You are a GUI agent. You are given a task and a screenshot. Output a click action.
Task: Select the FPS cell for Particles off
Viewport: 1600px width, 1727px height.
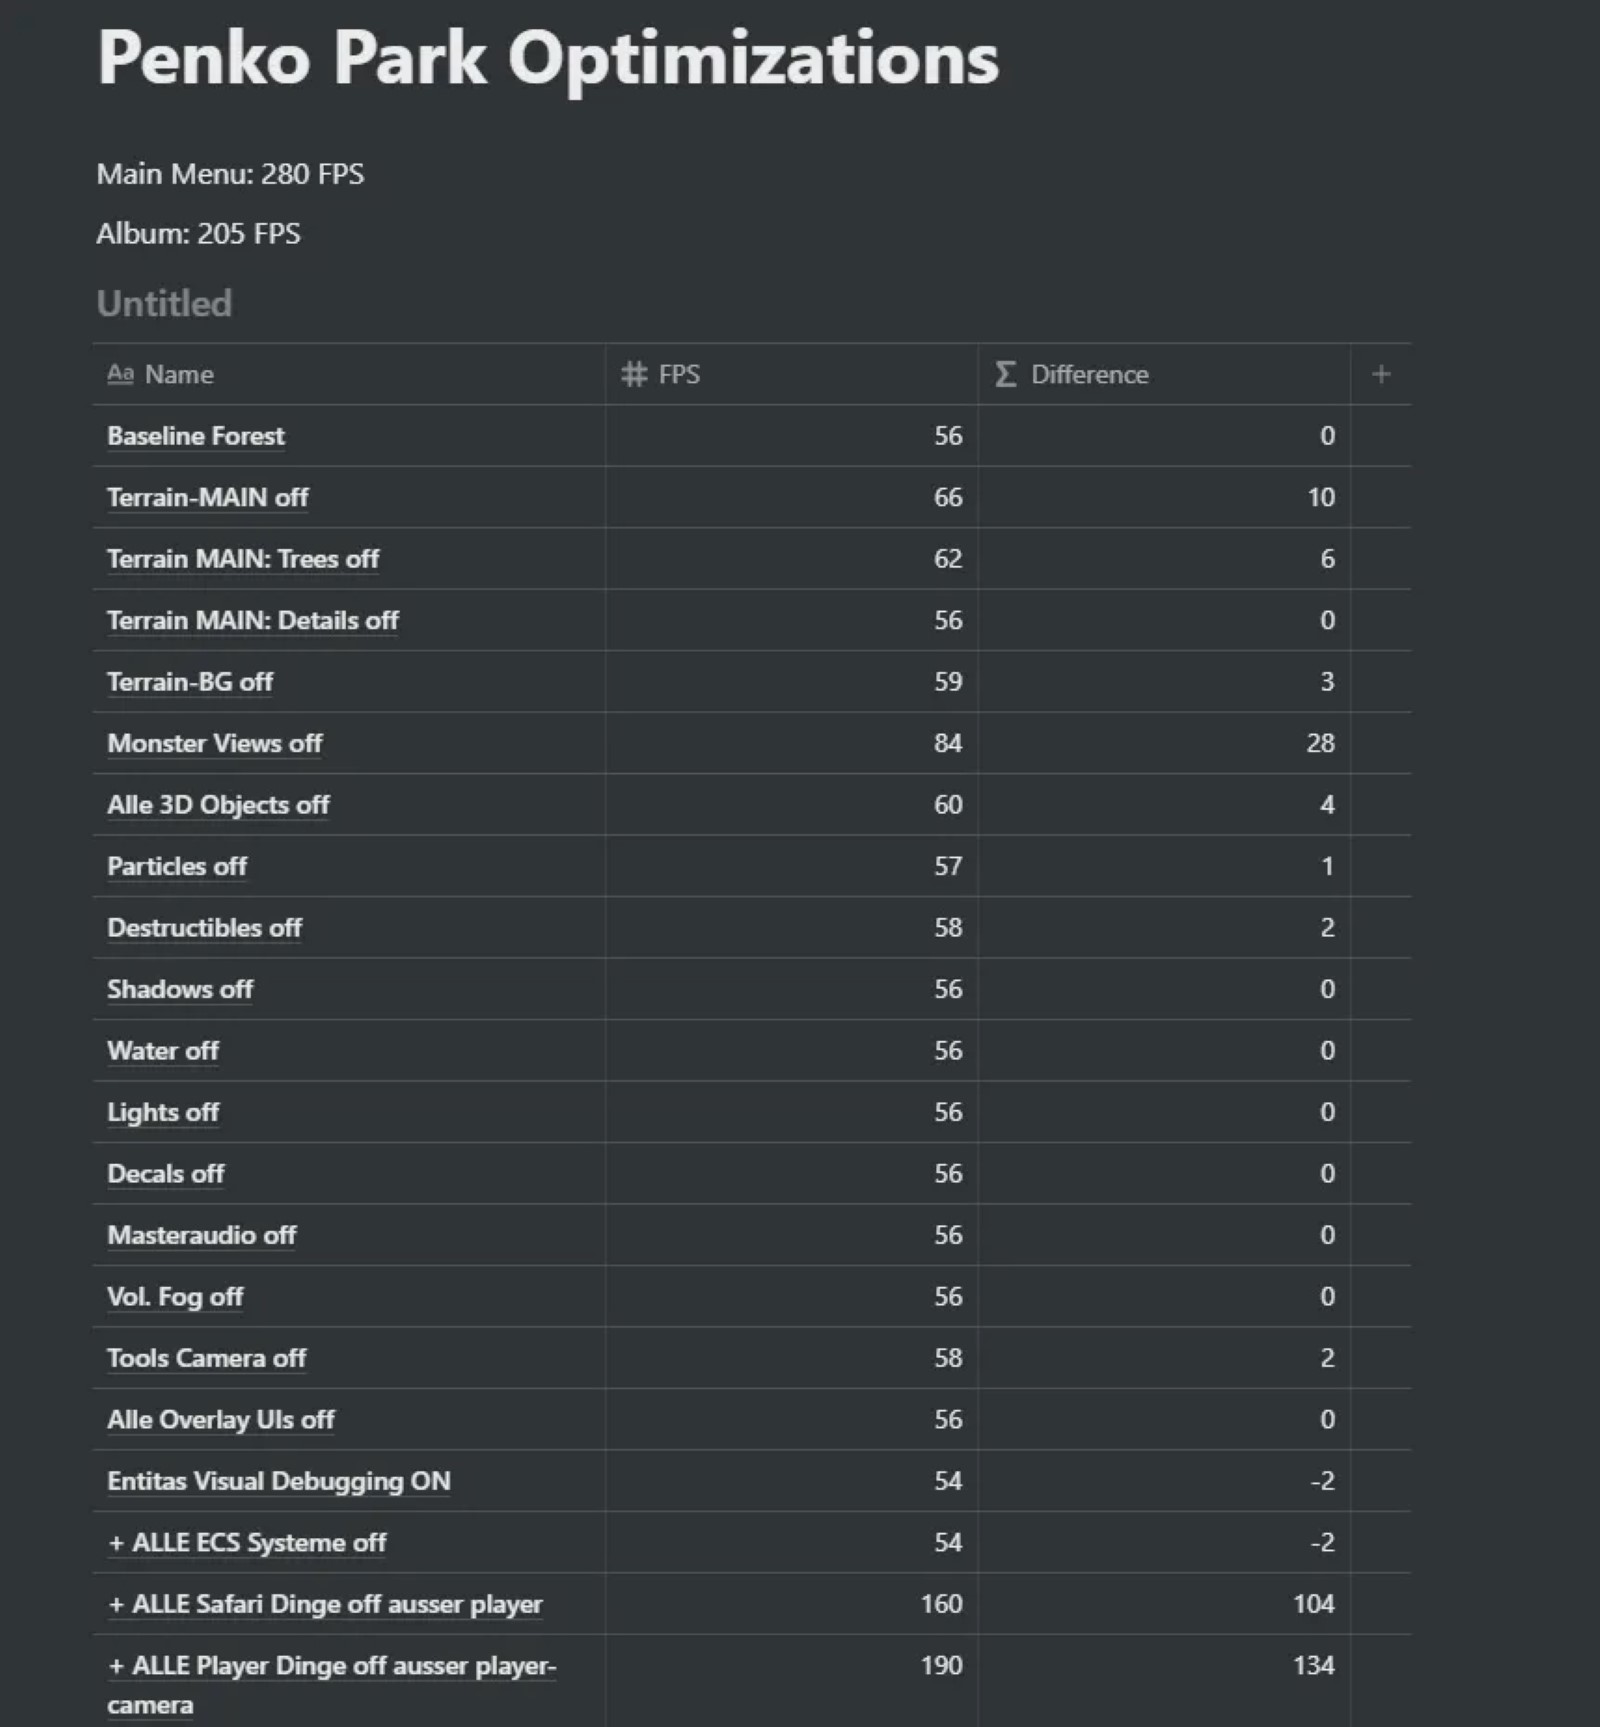pos(791,866)
